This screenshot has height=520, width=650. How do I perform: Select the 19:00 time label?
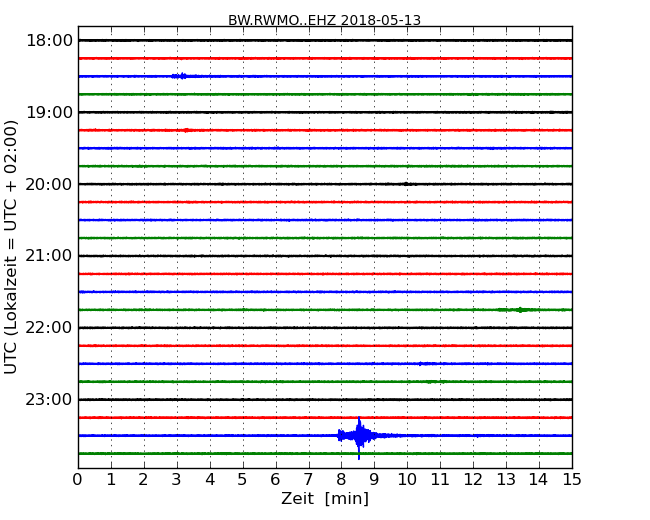tap(49, 112)
